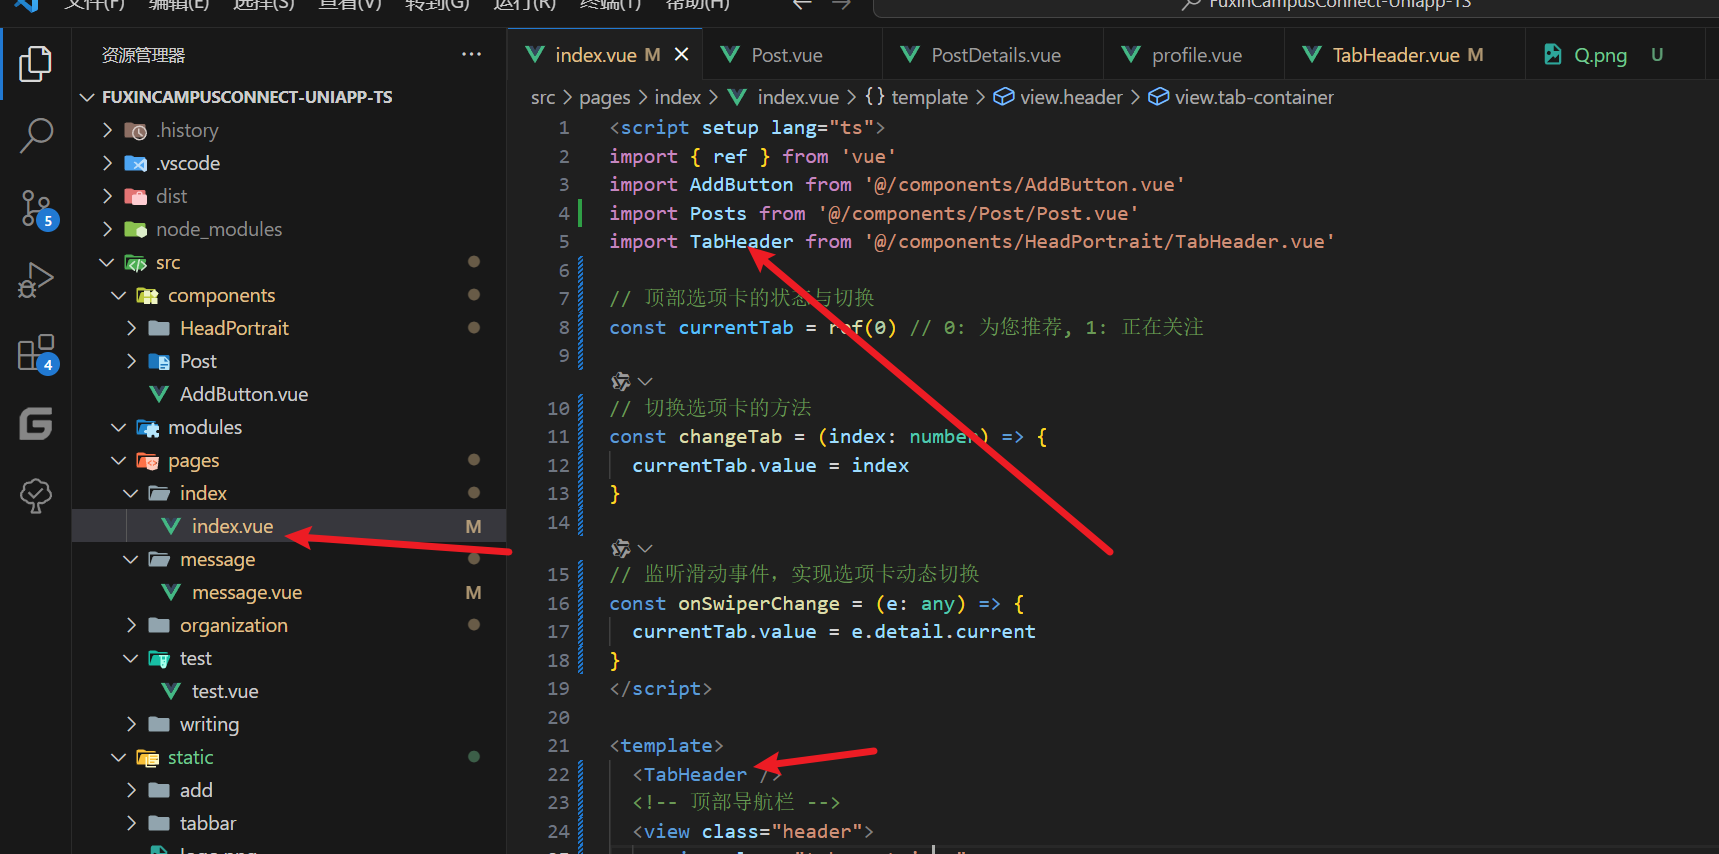Click the static folder icon
The width and height of the screenshot is (1719, 854).
coord(147,758)
